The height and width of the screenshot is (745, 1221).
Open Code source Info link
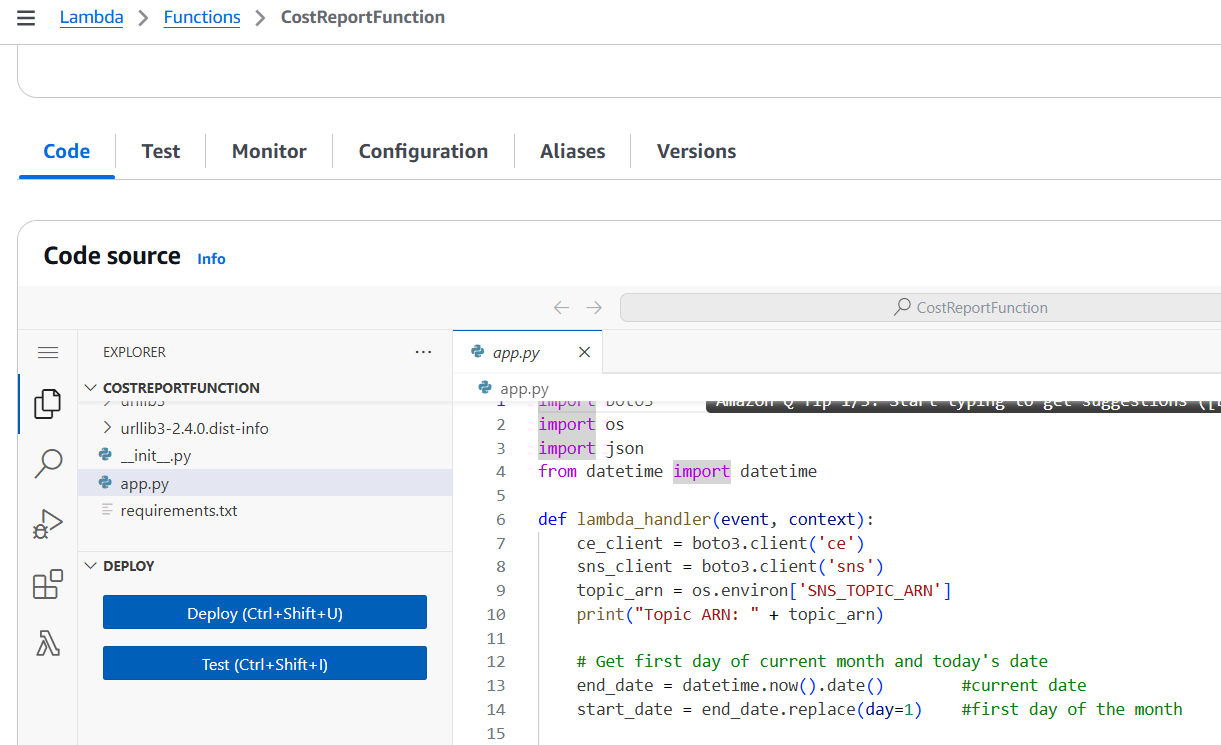[x=211, y=259]
